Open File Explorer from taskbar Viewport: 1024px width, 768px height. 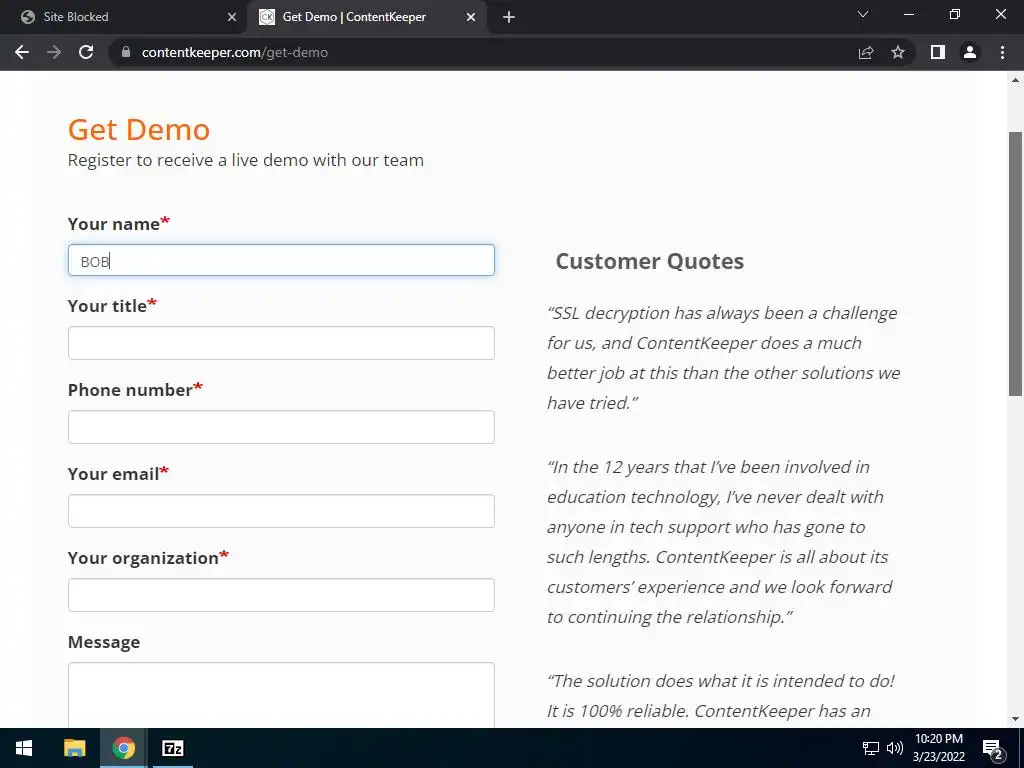(74, 748)
